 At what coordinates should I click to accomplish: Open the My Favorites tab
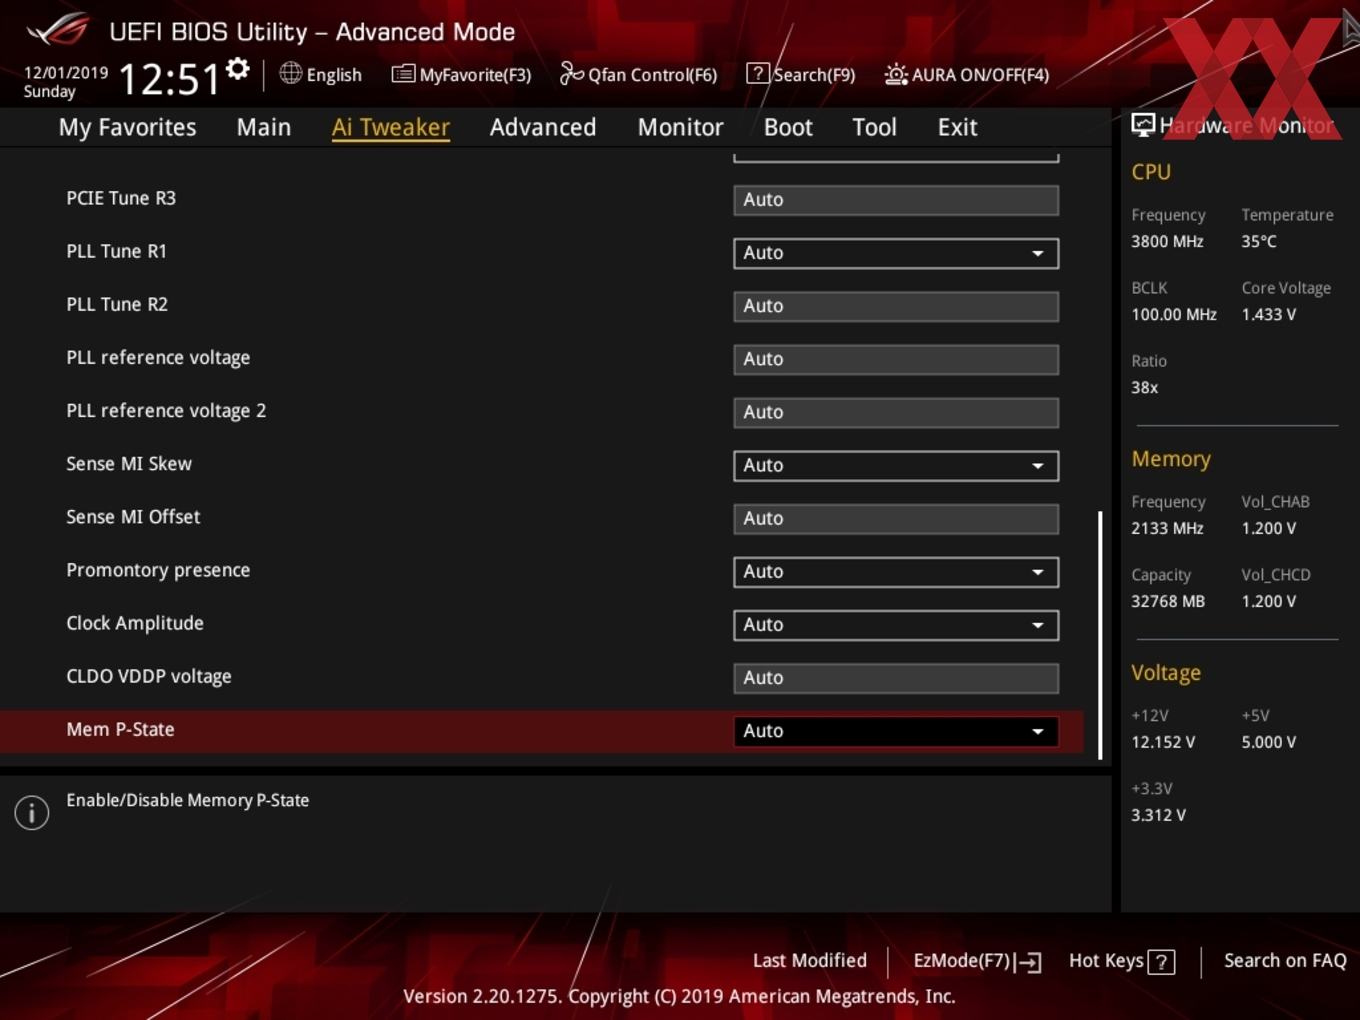(127, 127)
